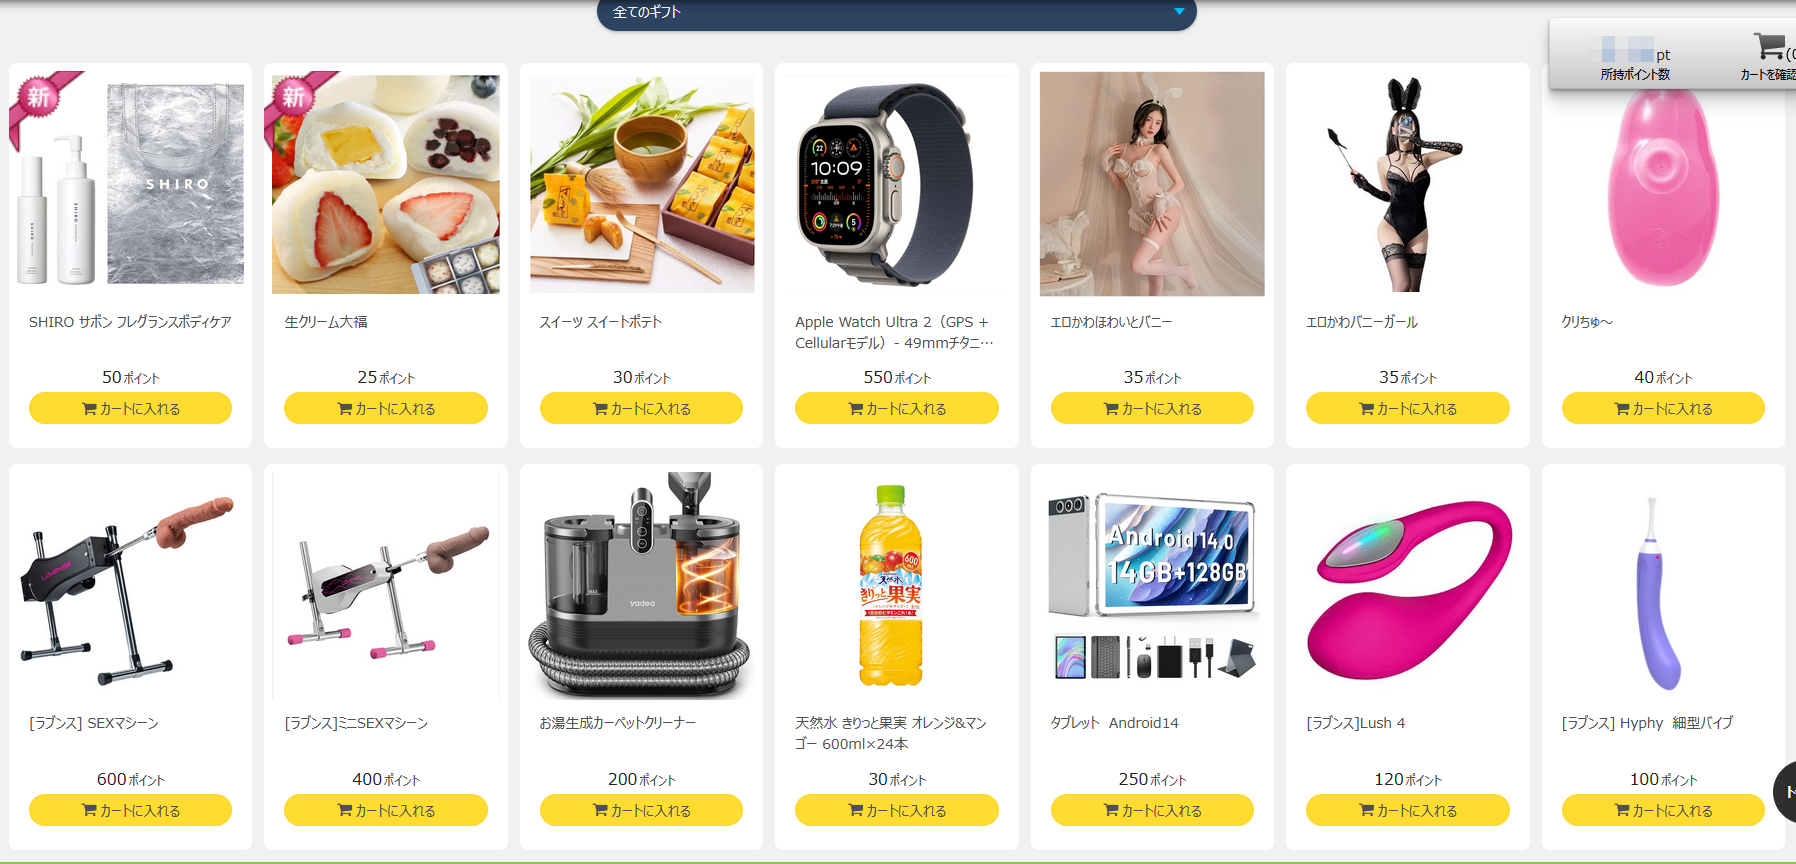This screenshot has height=864, width=1796.
Task: Click cart icon on スイーツ スイートポテト button
Action: point(600,408)
